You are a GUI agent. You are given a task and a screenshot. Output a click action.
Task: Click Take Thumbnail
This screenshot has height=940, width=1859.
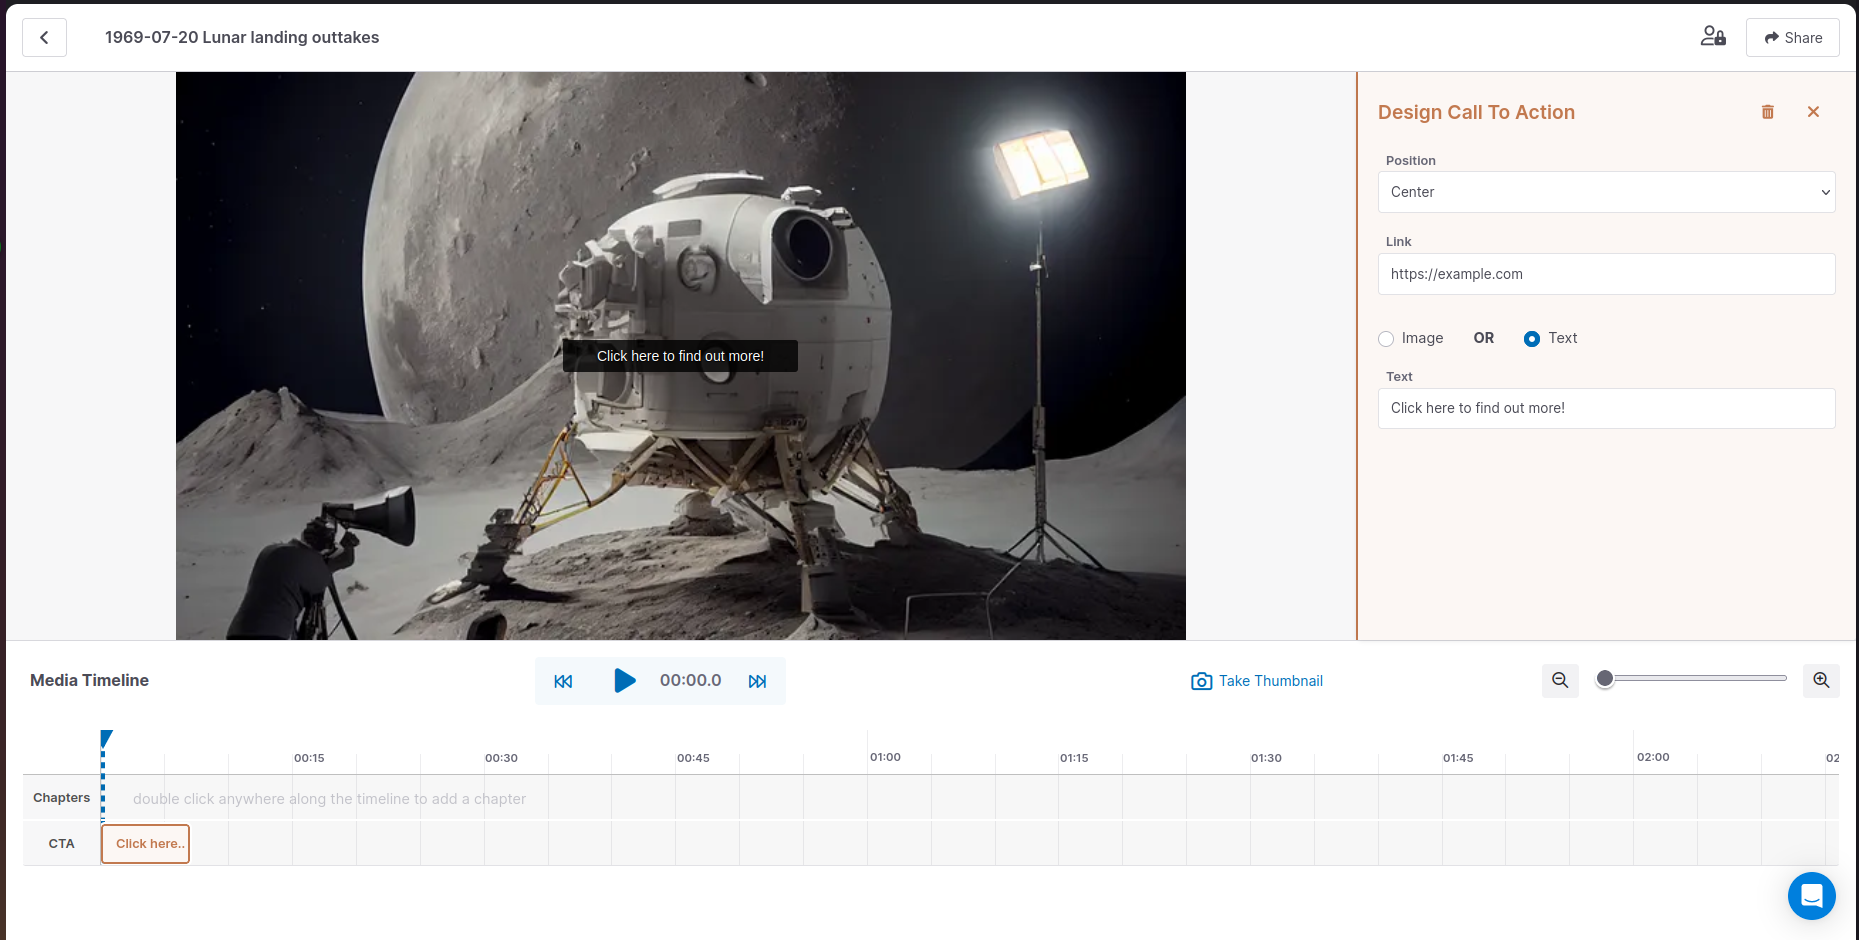tap(1257, 681)
